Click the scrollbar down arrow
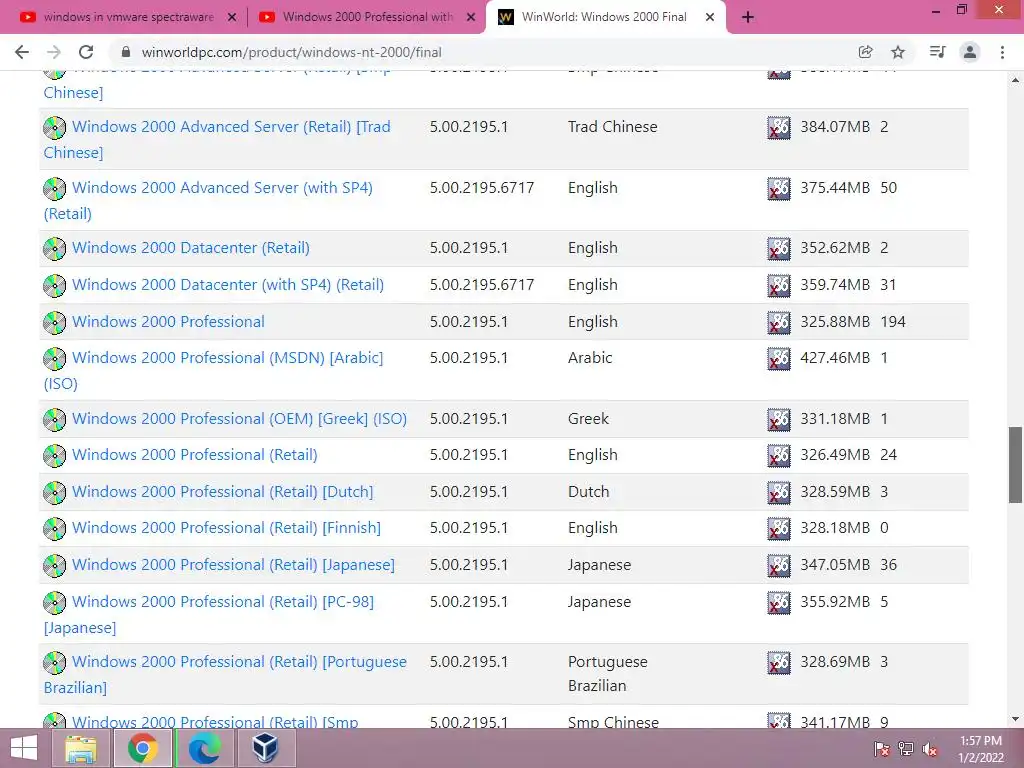This screenshot has height=768, width=1024. click(1016, 719)
